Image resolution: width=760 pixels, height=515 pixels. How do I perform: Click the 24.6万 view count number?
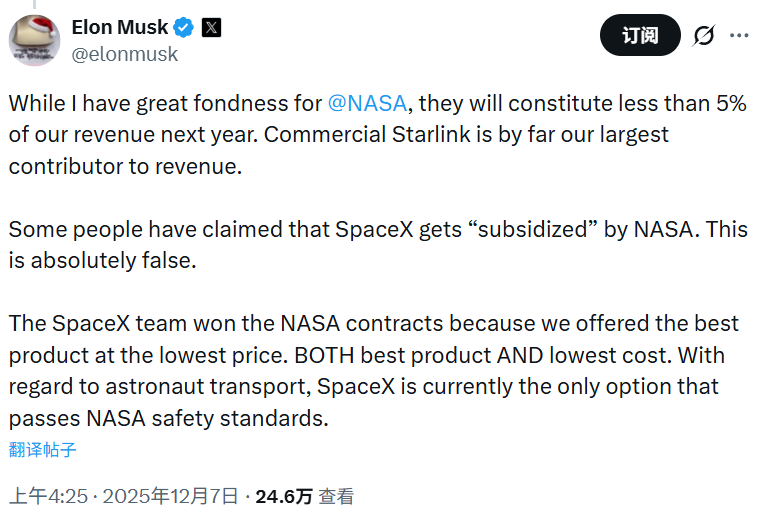point(284,496)
